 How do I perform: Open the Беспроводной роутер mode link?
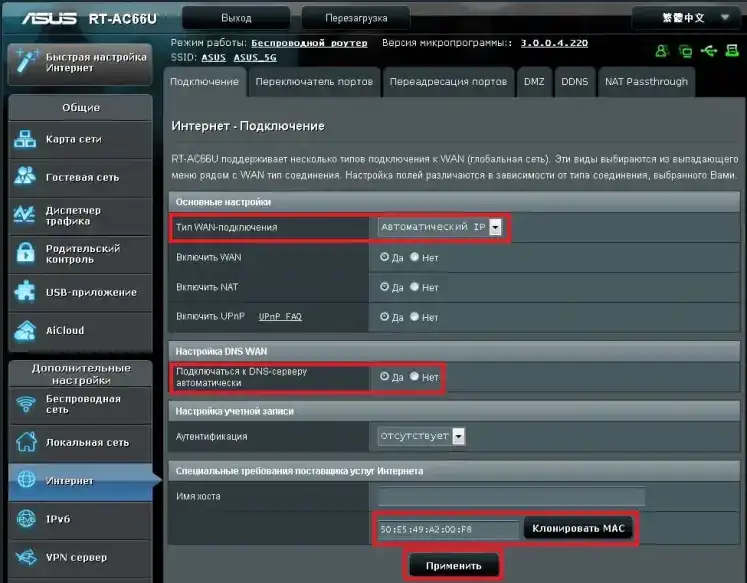click(x=309, y=43)
